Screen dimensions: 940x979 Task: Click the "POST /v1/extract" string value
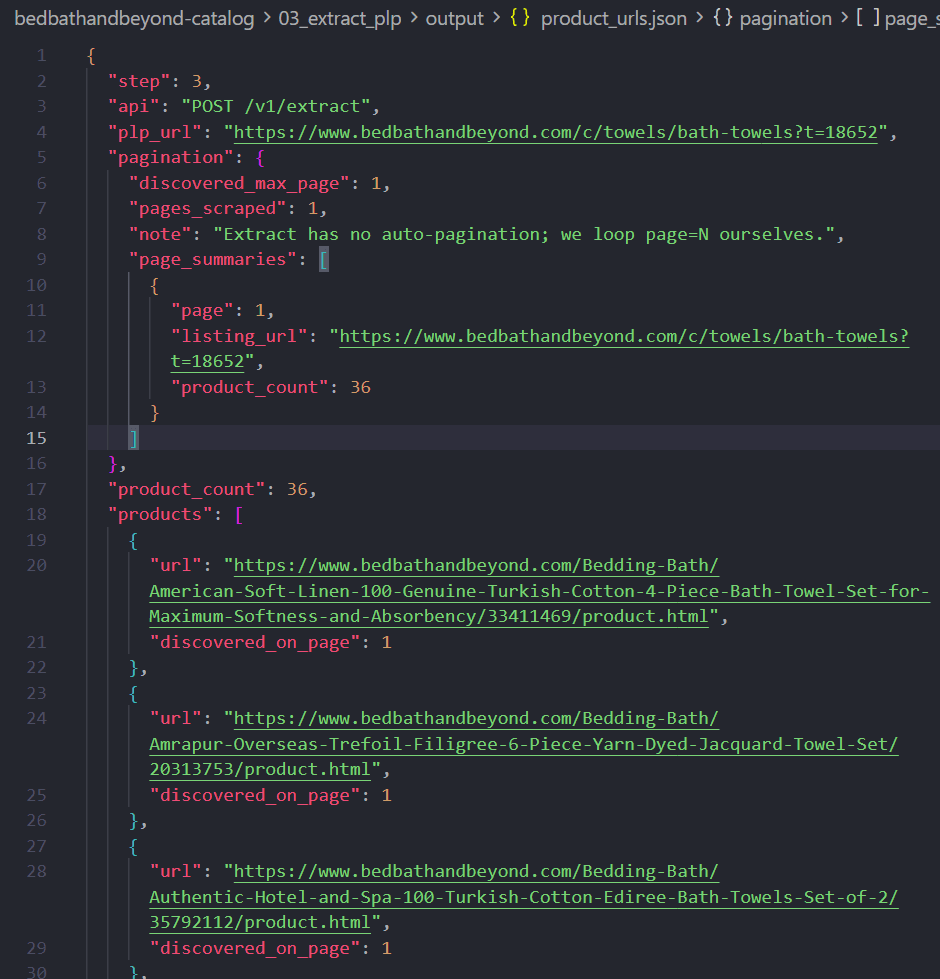[276, 107]
